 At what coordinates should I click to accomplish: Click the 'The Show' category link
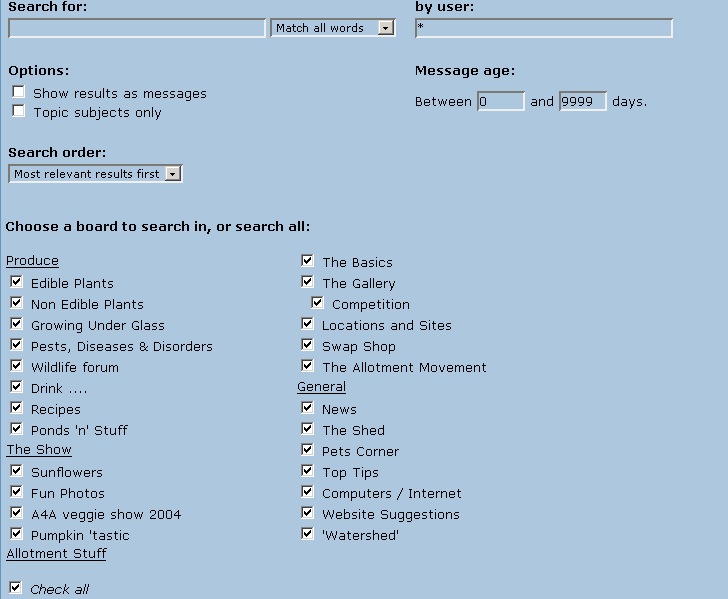pyautogui.click(x=39, y=450)
